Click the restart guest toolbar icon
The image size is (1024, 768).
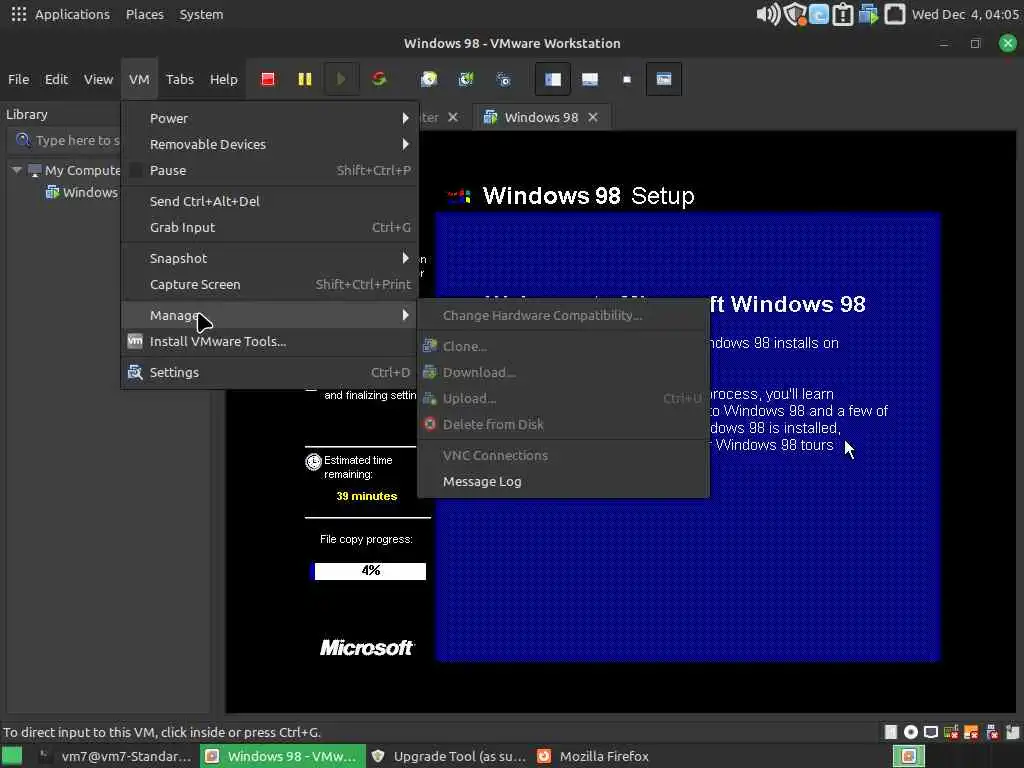[379, 79]
